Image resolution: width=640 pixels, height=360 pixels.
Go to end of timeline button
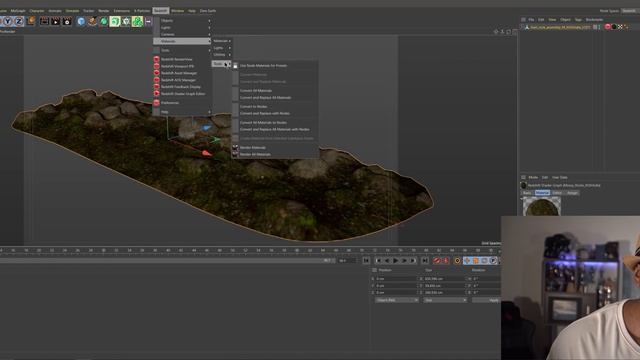[x=425, y=260]
